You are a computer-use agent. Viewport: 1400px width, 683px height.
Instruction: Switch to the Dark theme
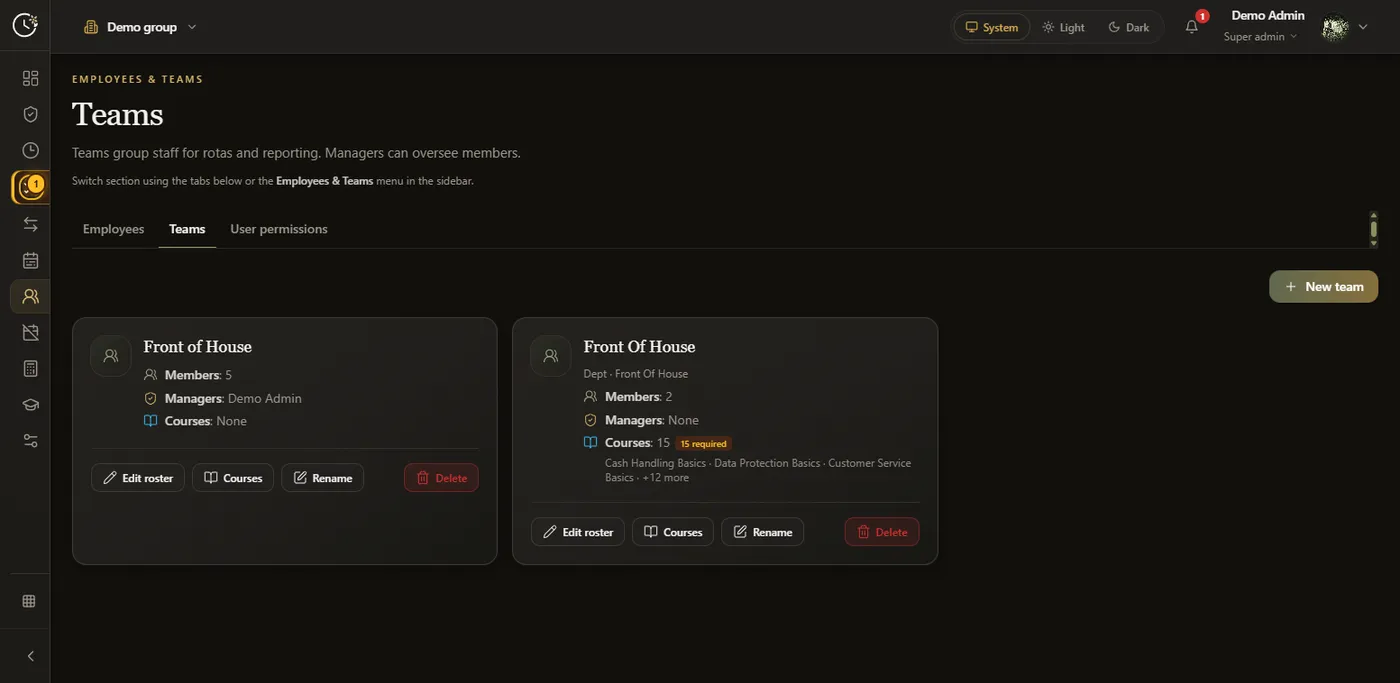pos(1129,27)
